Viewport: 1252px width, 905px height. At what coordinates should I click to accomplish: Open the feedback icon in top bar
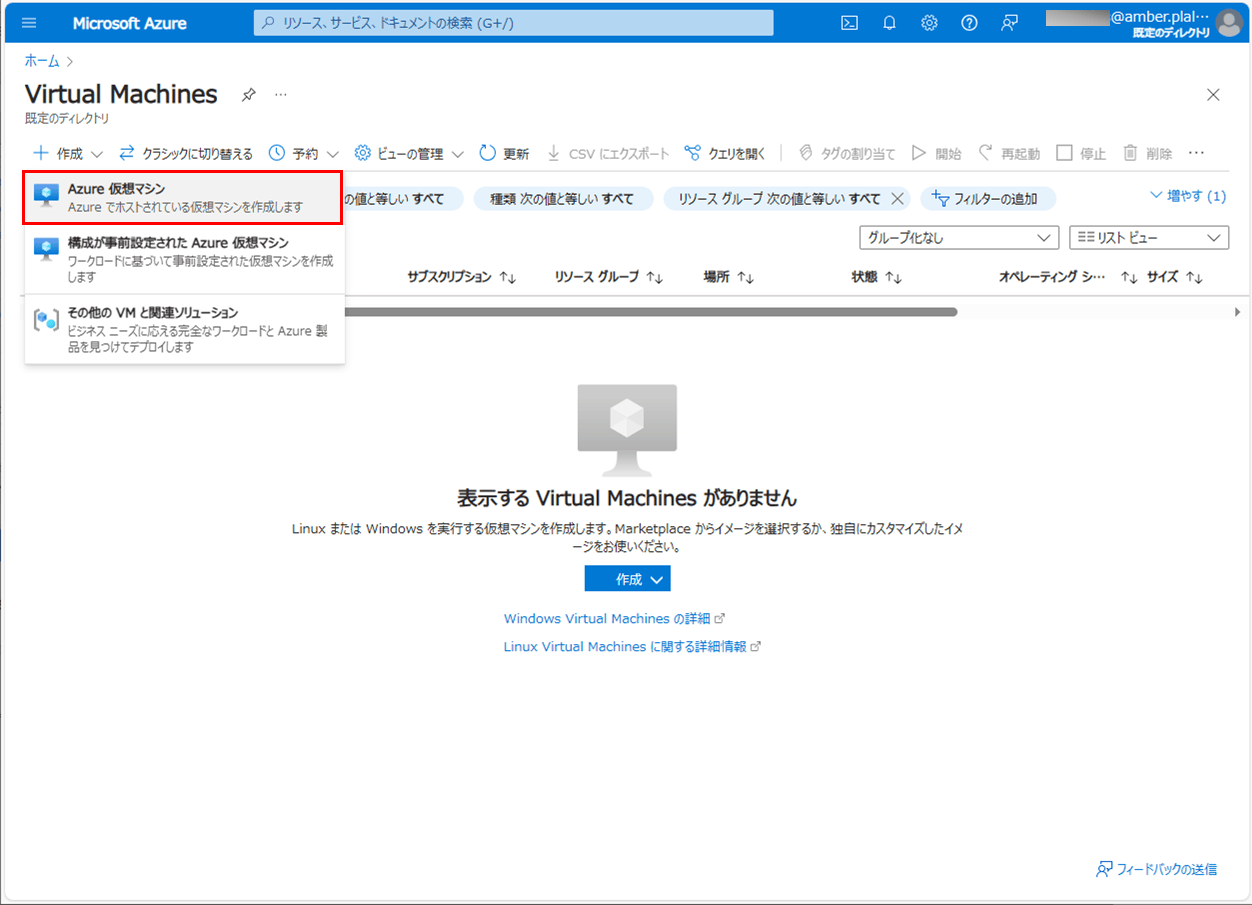(x=1010, y=23)
